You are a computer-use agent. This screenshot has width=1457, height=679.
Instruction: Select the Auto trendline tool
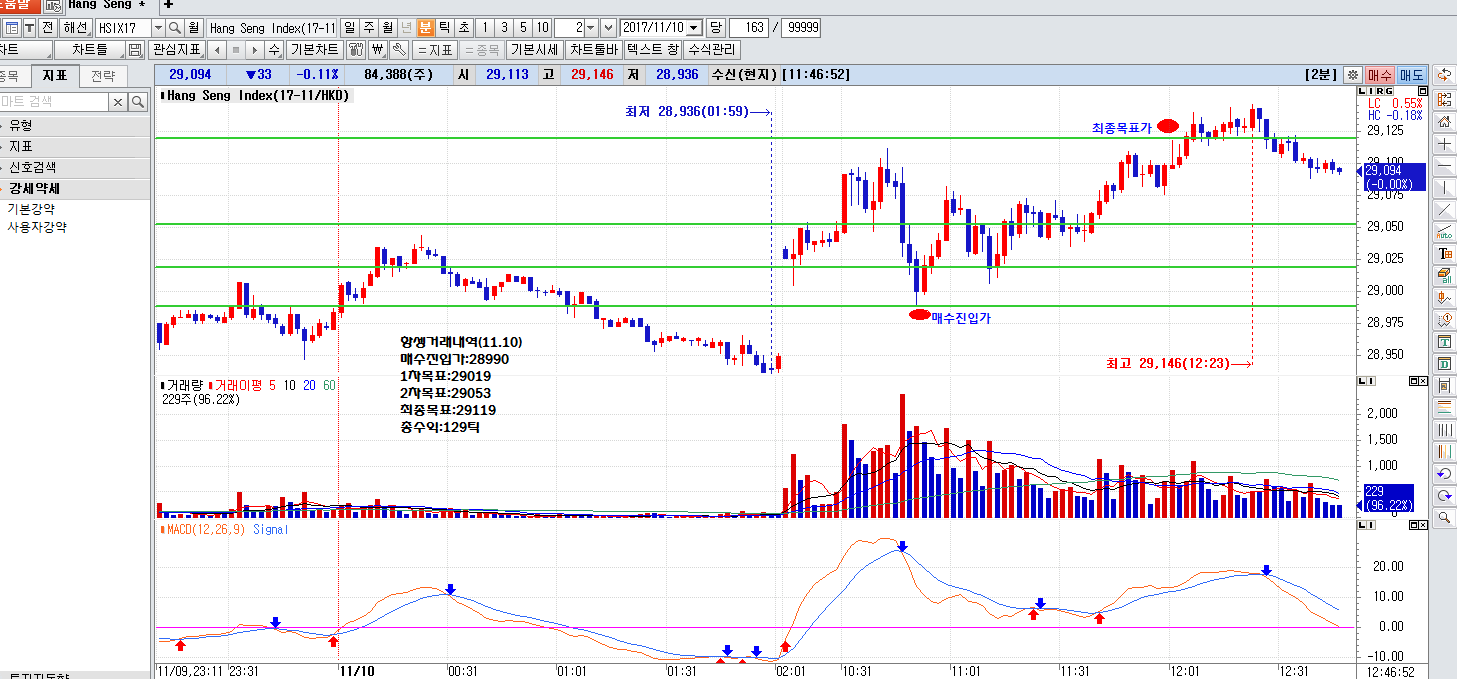pyautogui.click(x=1444, y=232)
